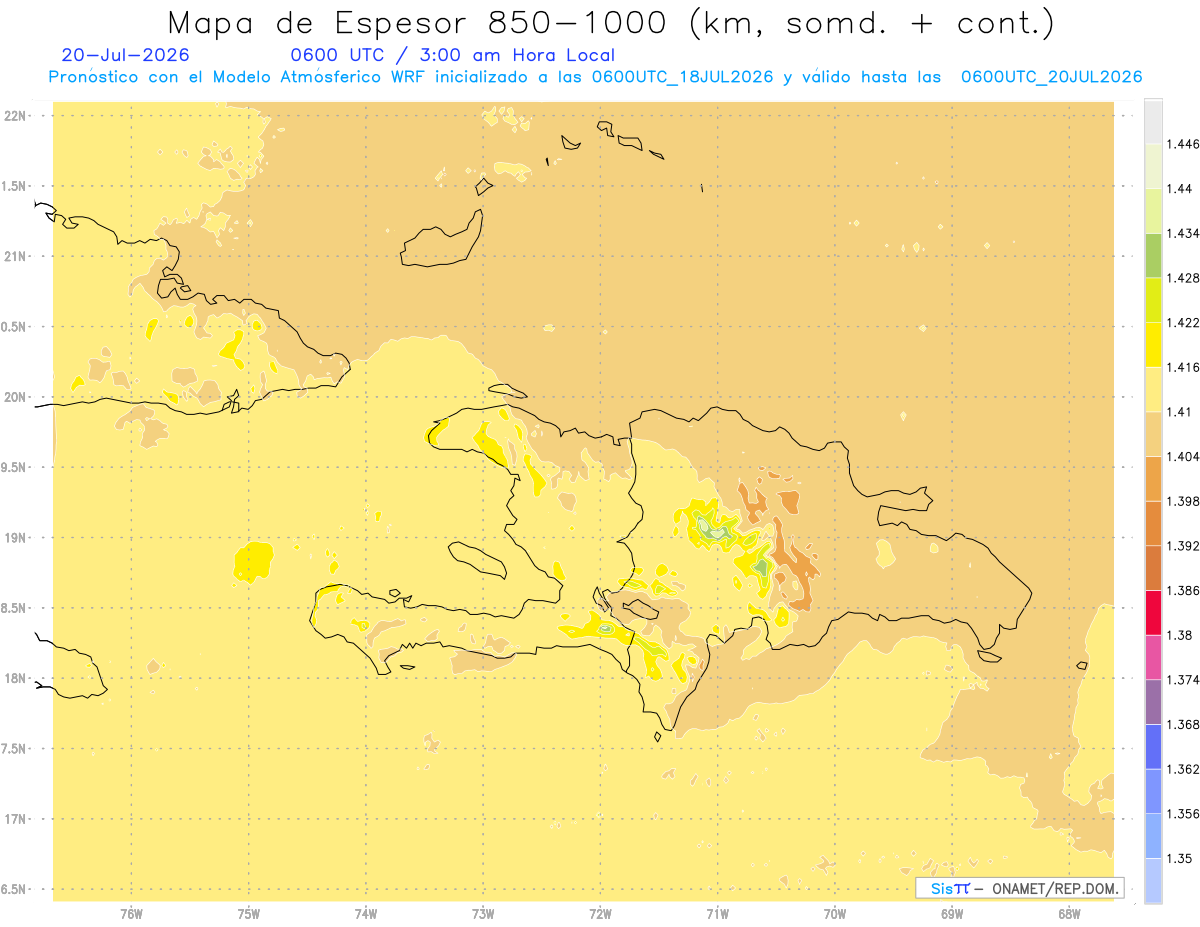The height and width of the screenshot is (927, 1200).
Task: Click the longitude label '70W'
Action: click(x=835, y=913)
